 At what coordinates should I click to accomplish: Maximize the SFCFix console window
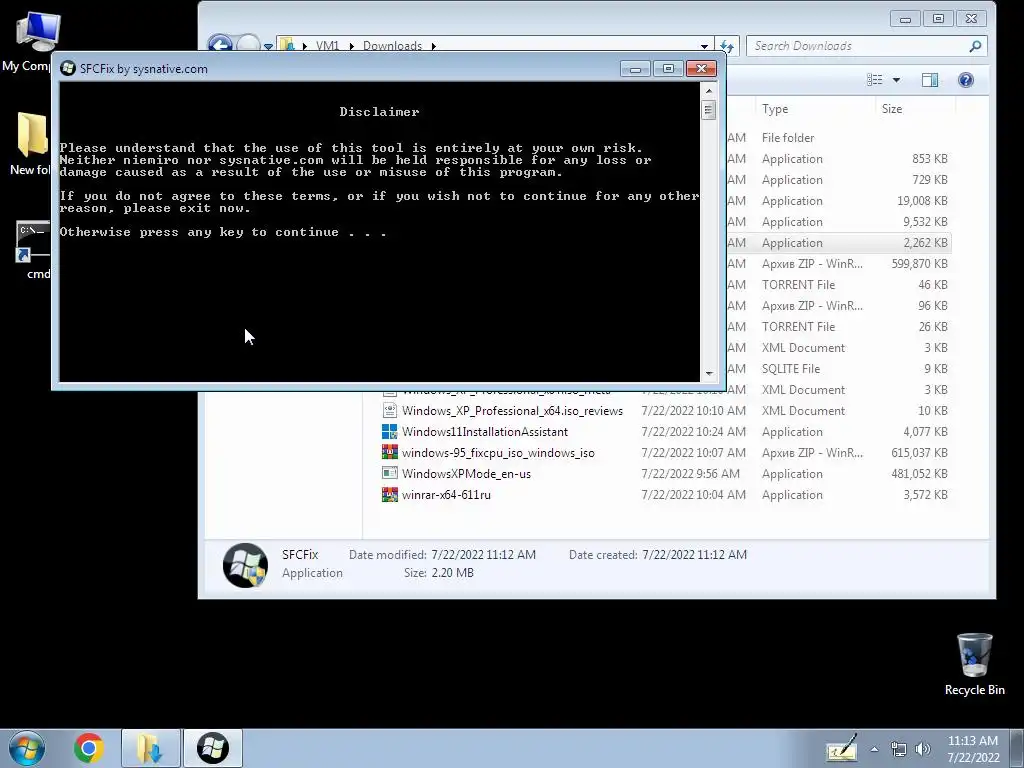pyautogui.click(x=667, y=69)
